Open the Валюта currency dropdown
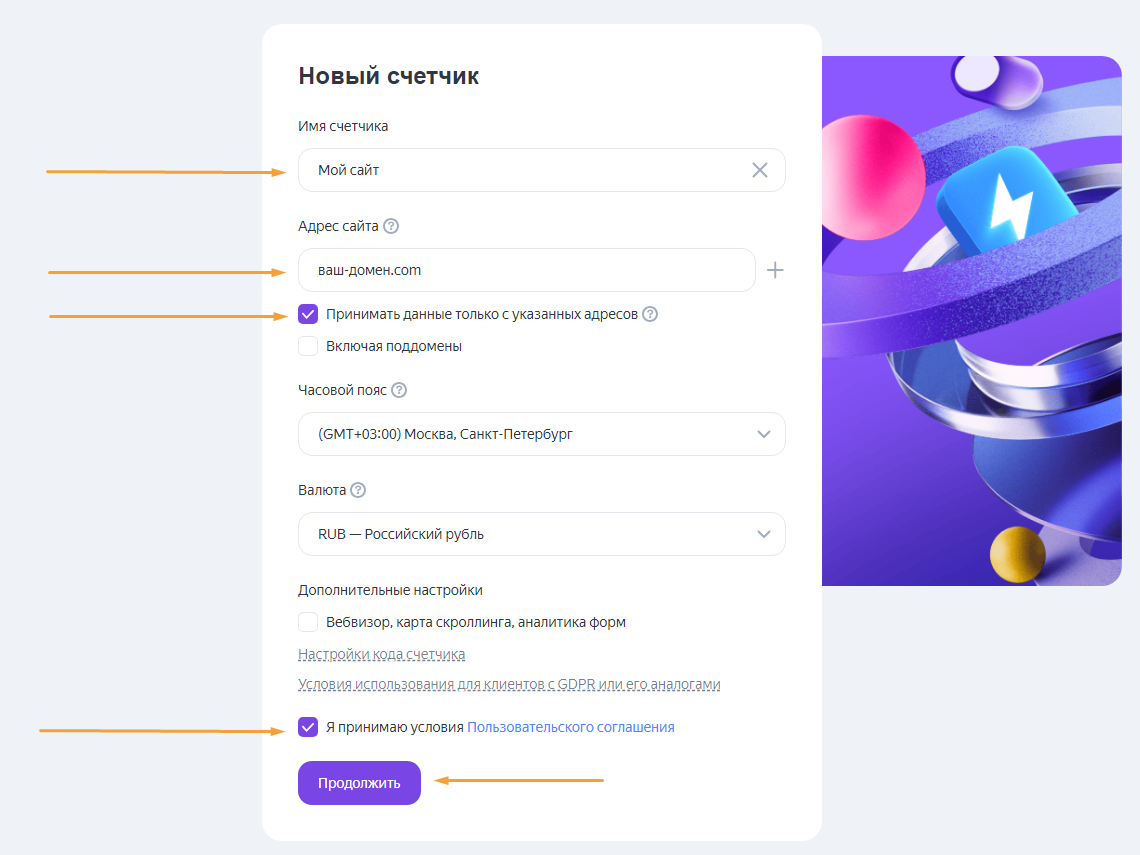The width and height of the screenshot is (1140, 855). point(541,534)
